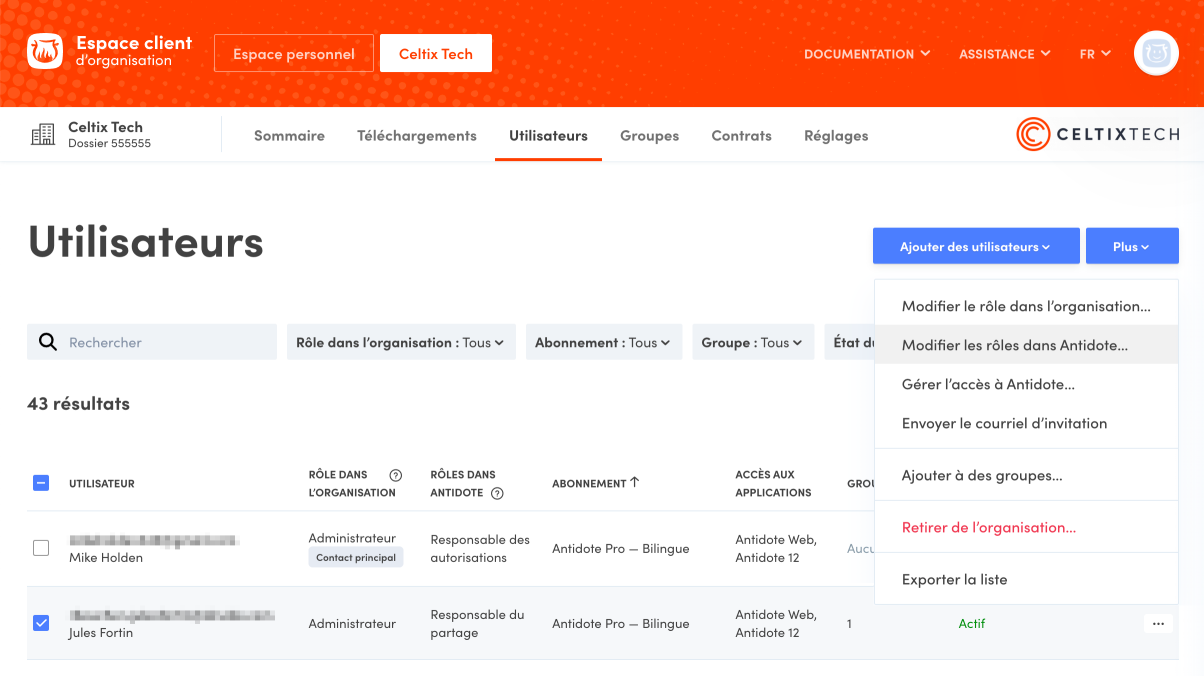Click the CeltixTech company logo
This screenshot has height=676, width=1204.
tap(1097, 134)
